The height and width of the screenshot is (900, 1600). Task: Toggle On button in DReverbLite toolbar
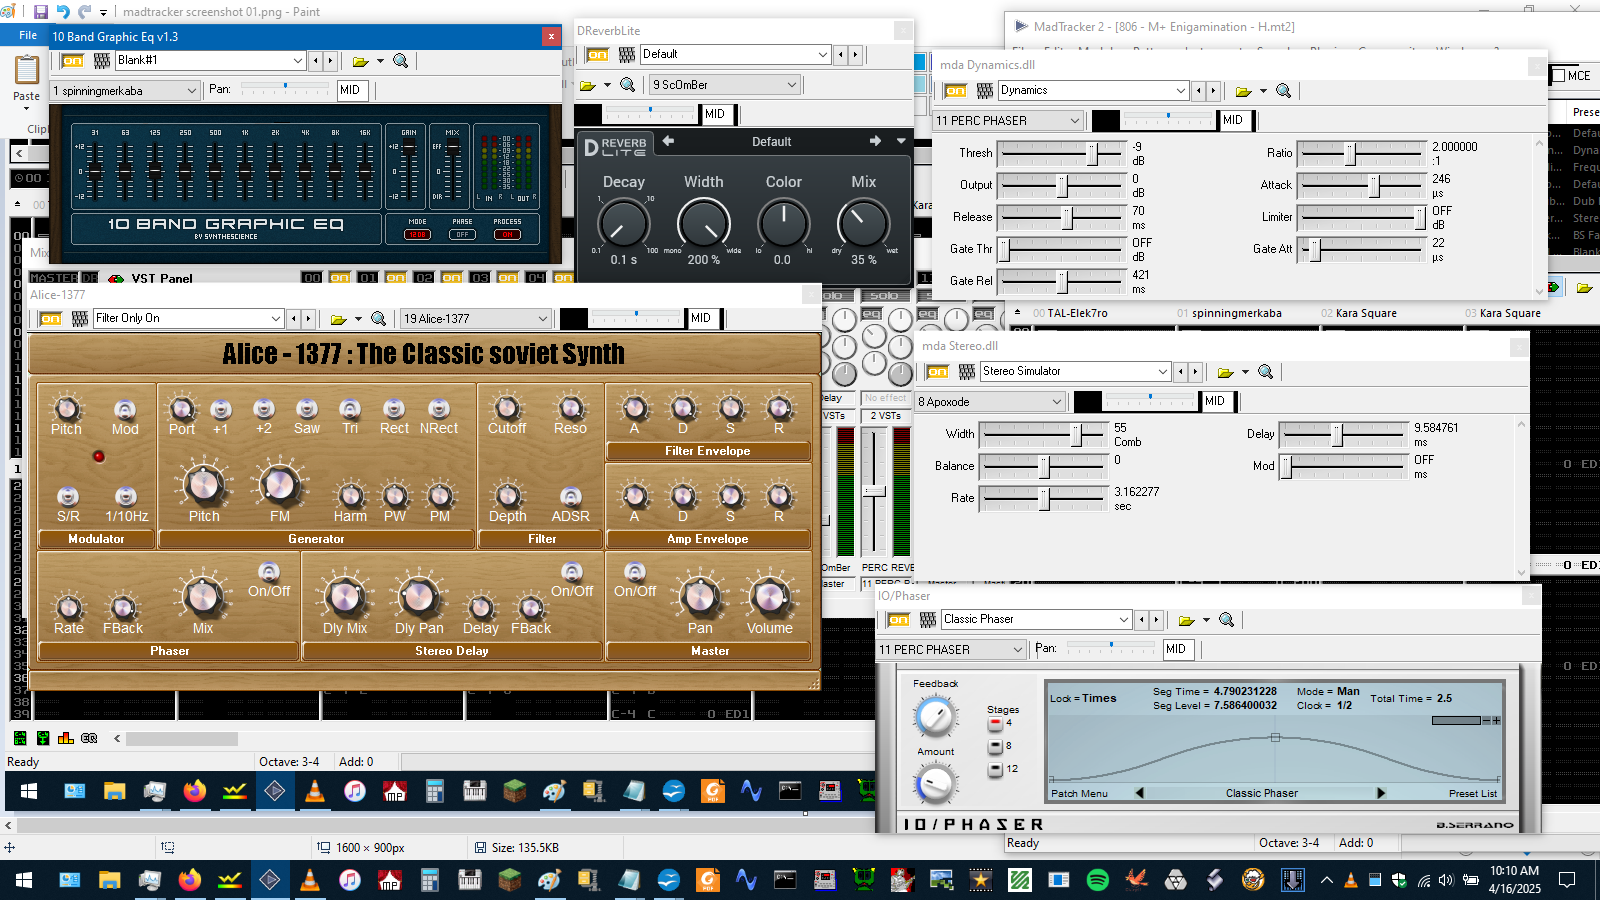click(x=597, y=54)
